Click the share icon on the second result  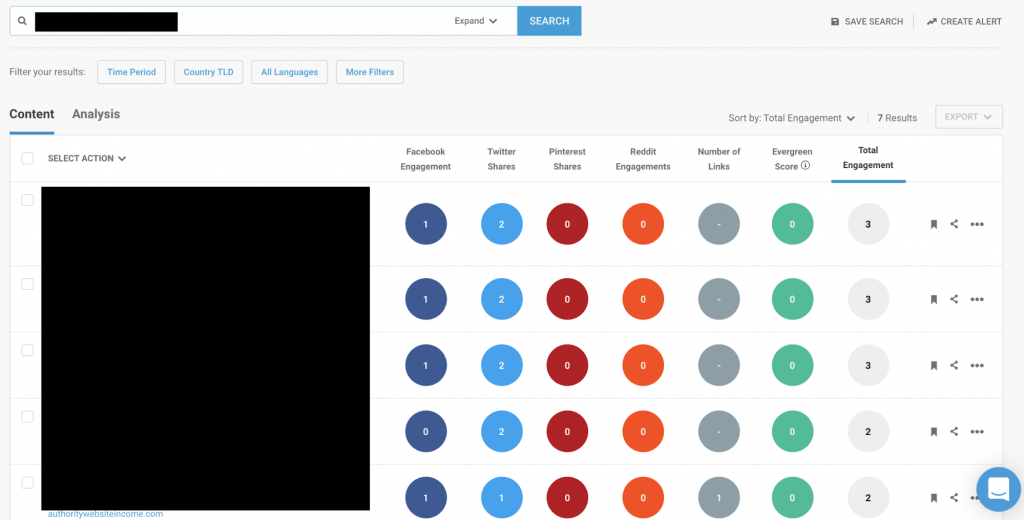(x=954, y=299)
